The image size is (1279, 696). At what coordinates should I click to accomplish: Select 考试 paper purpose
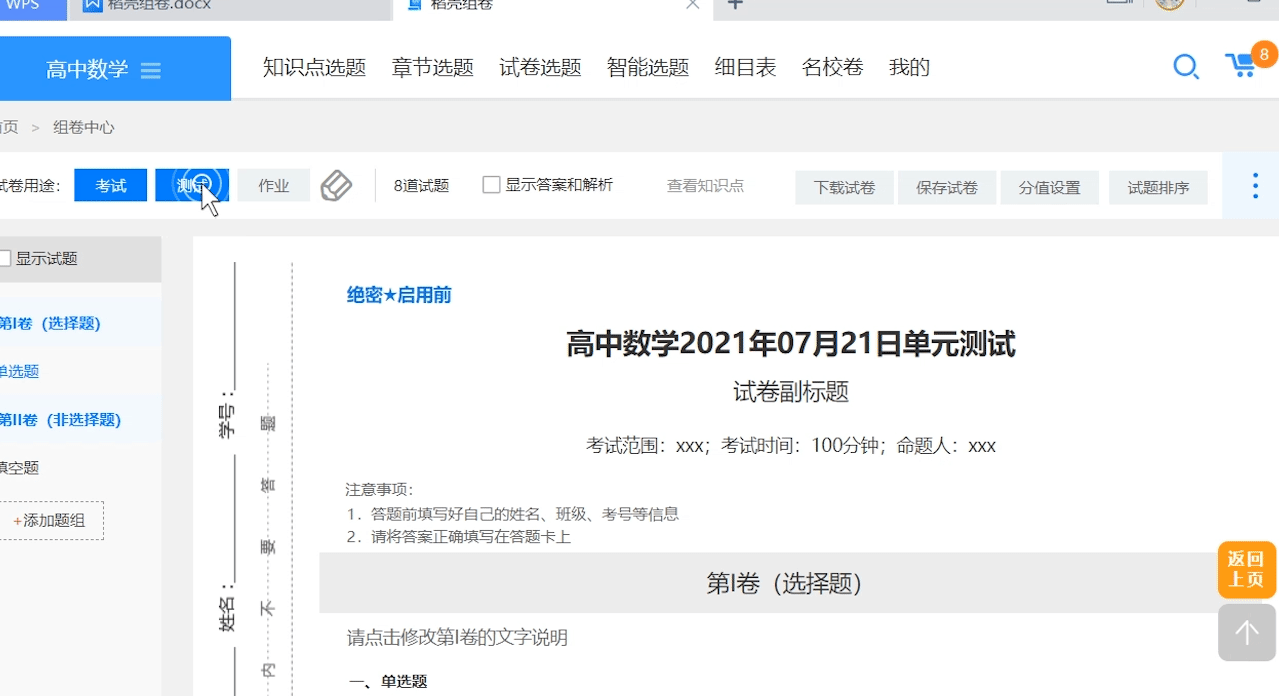(x=110, y=185)
